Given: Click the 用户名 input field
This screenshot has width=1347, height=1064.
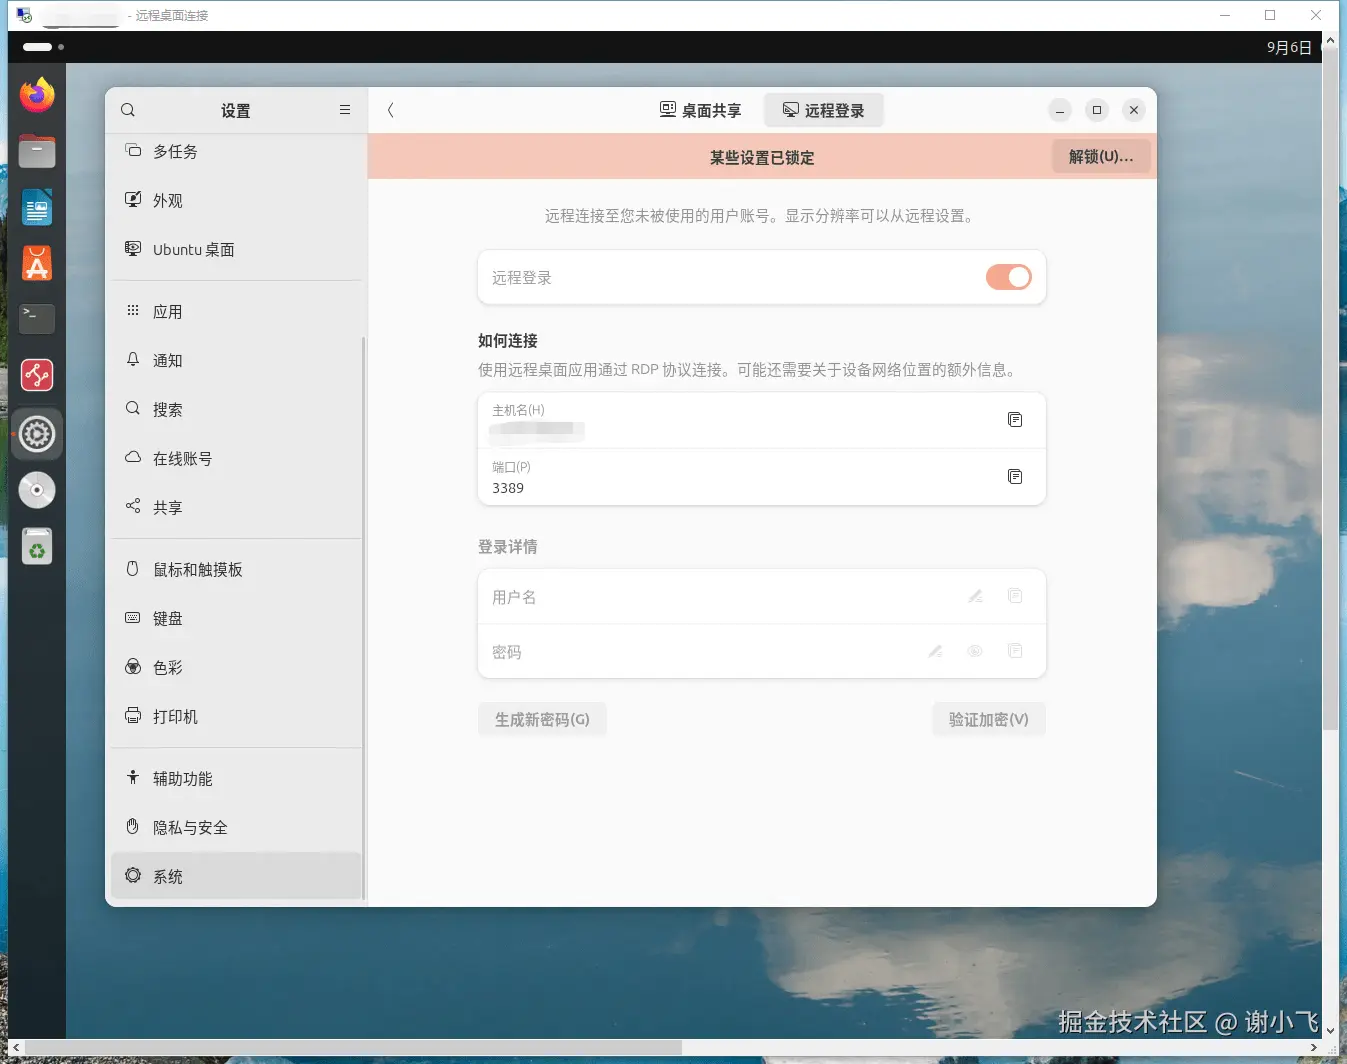Looking at the screenshot, I should [700, 596].
